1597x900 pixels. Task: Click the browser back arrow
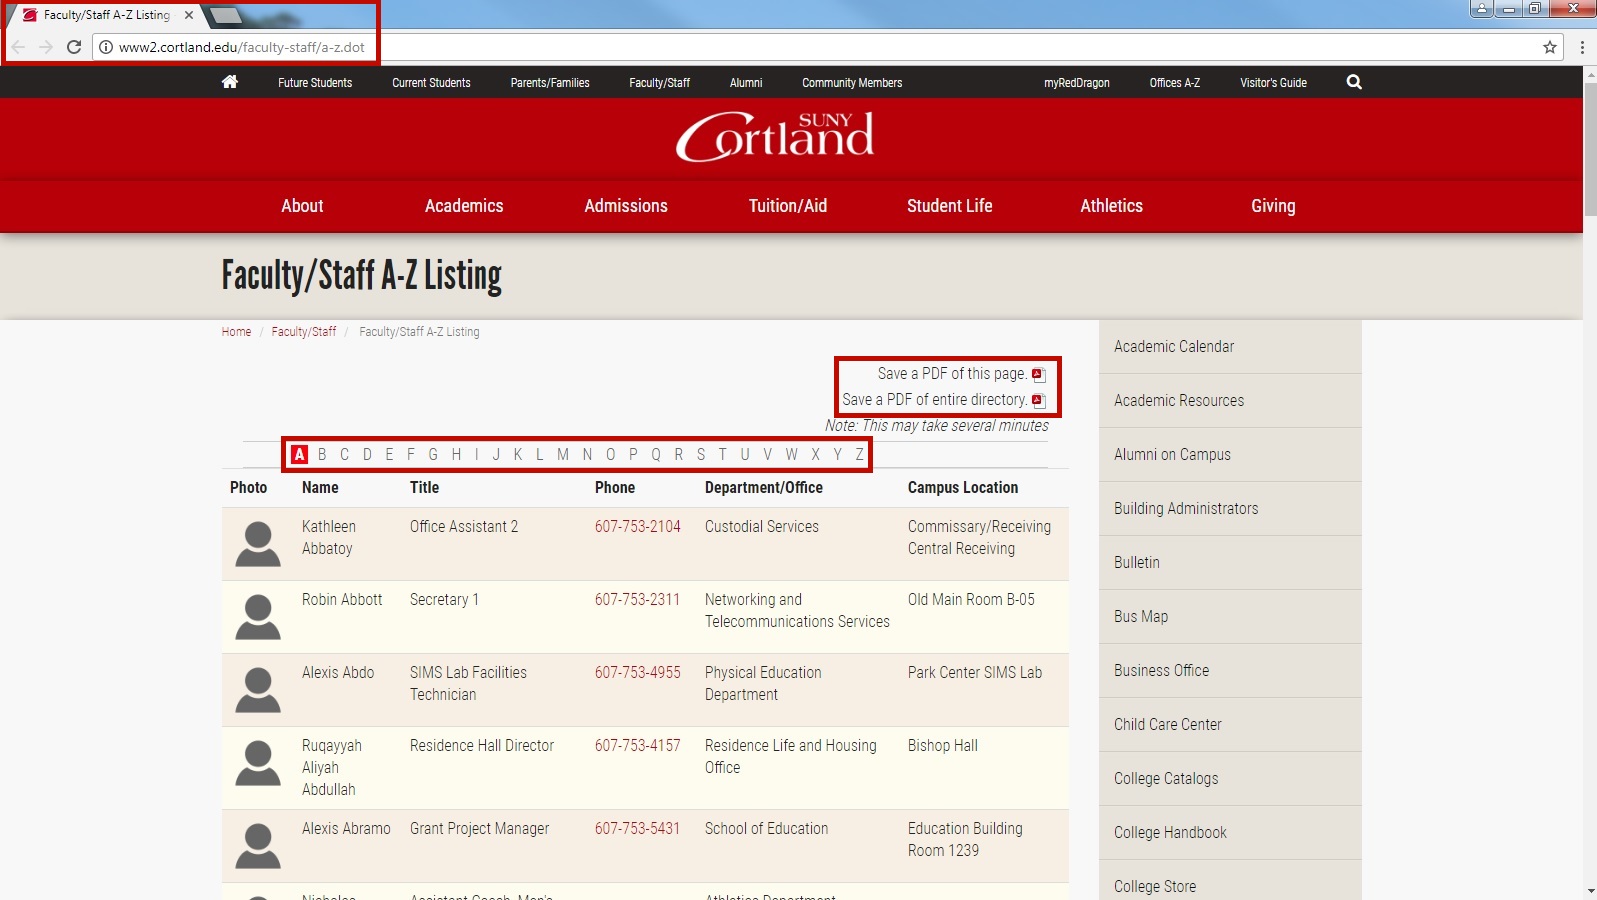(x=18, y=47)
